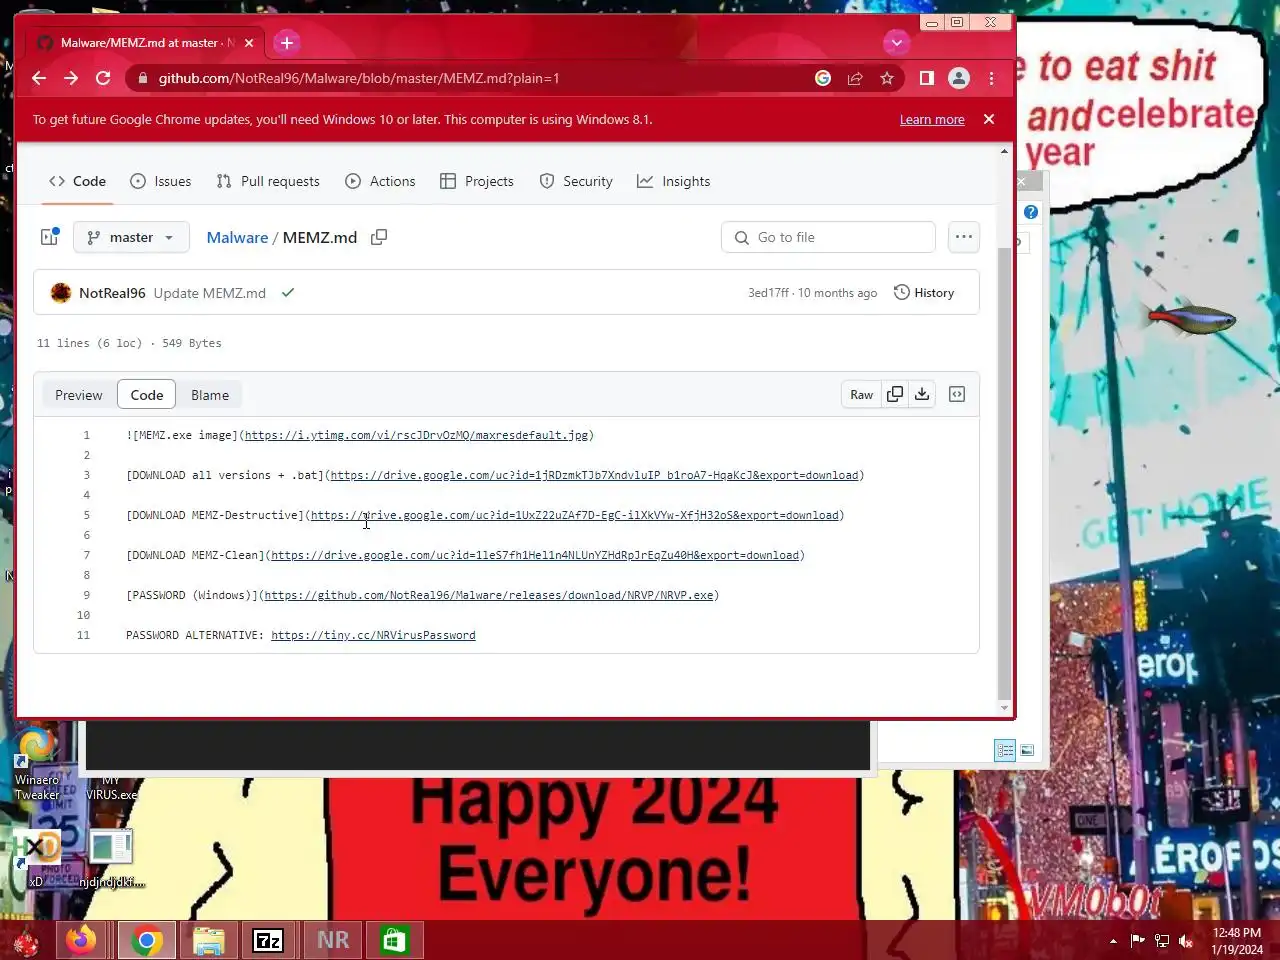This screenshot has width=1280, height=960.
Task: Select line number 5 in code
Action: click(x=86, y=515)
